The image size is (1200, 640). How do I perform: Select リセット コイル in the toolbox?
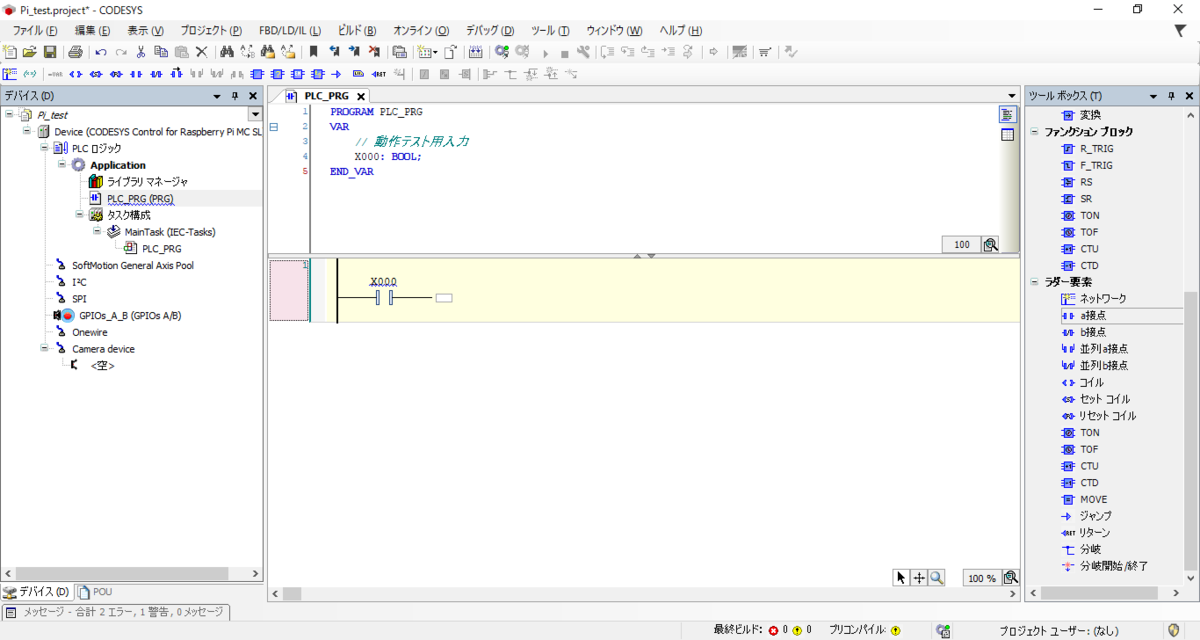tap(1107, 416)
